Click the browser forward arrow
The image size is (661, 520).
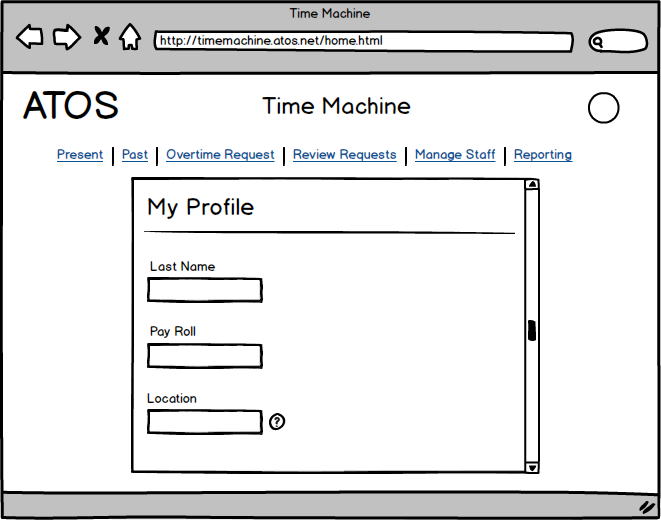pos(66,38)
